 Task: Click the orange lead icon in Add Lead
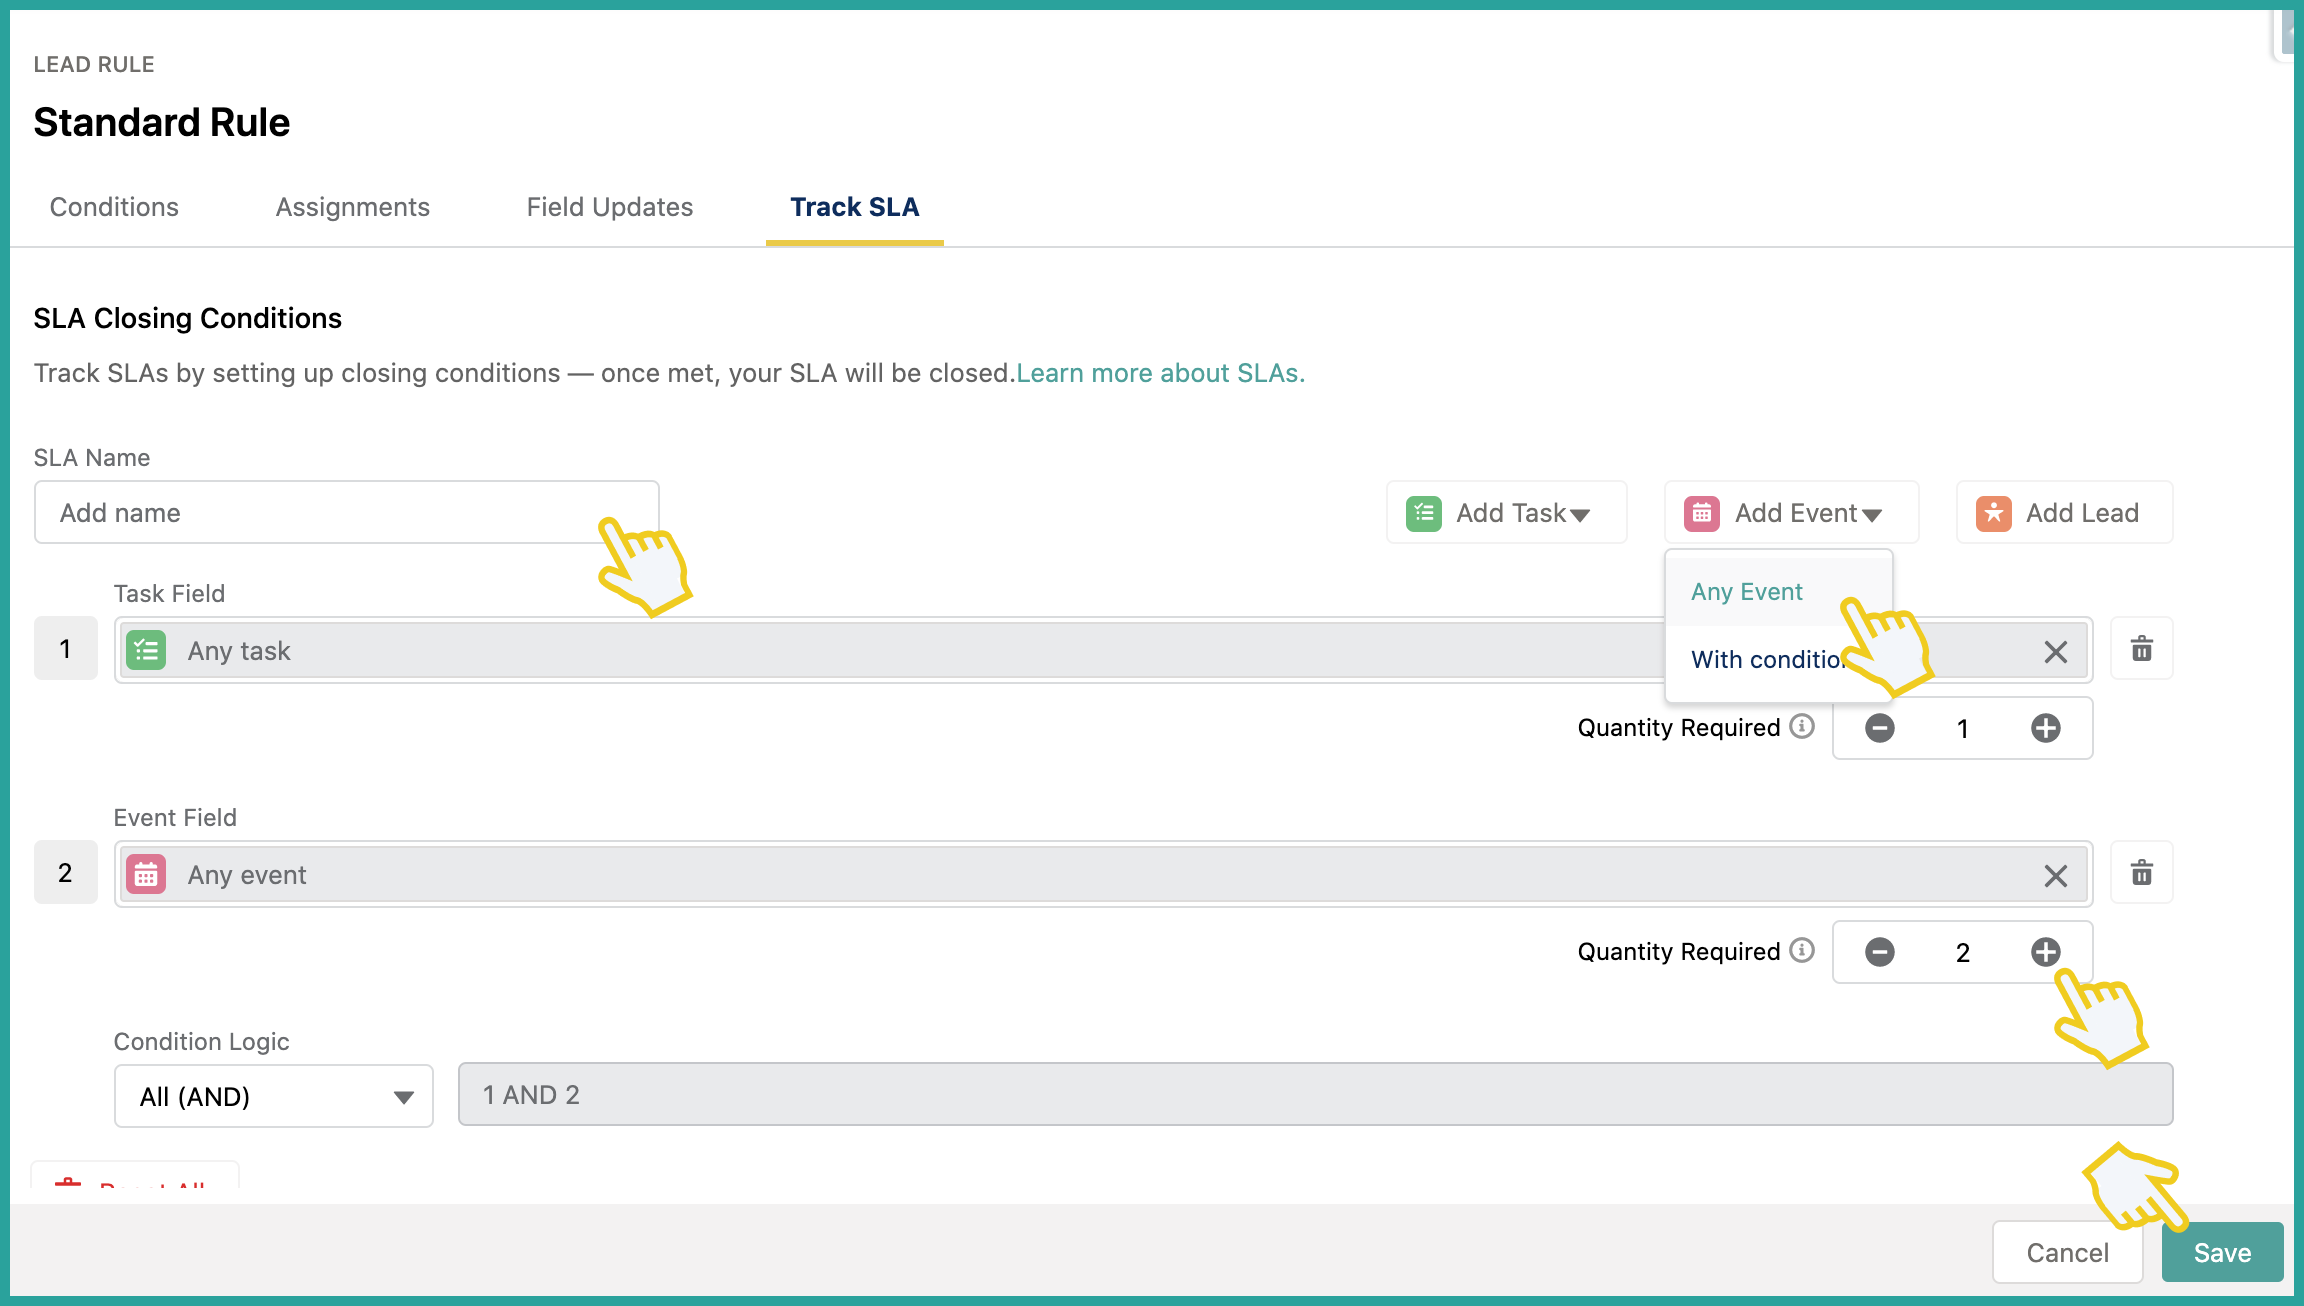pos(1993,513)
